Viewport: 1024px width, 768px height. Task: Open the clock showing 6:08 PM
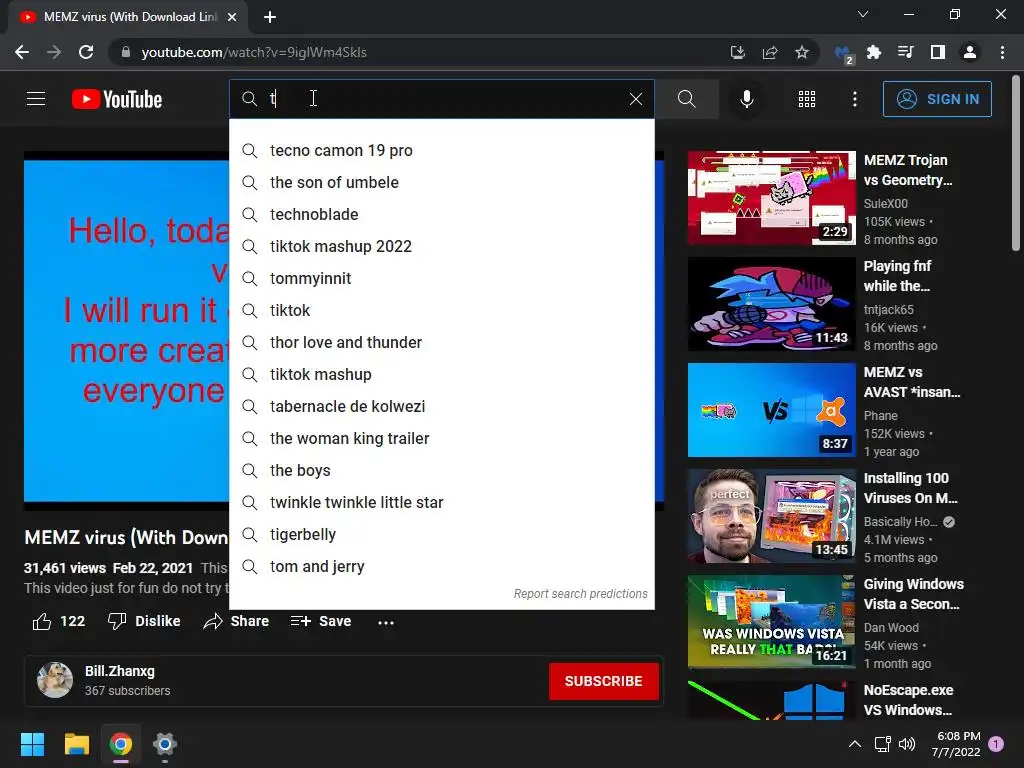tap(956, 744)
